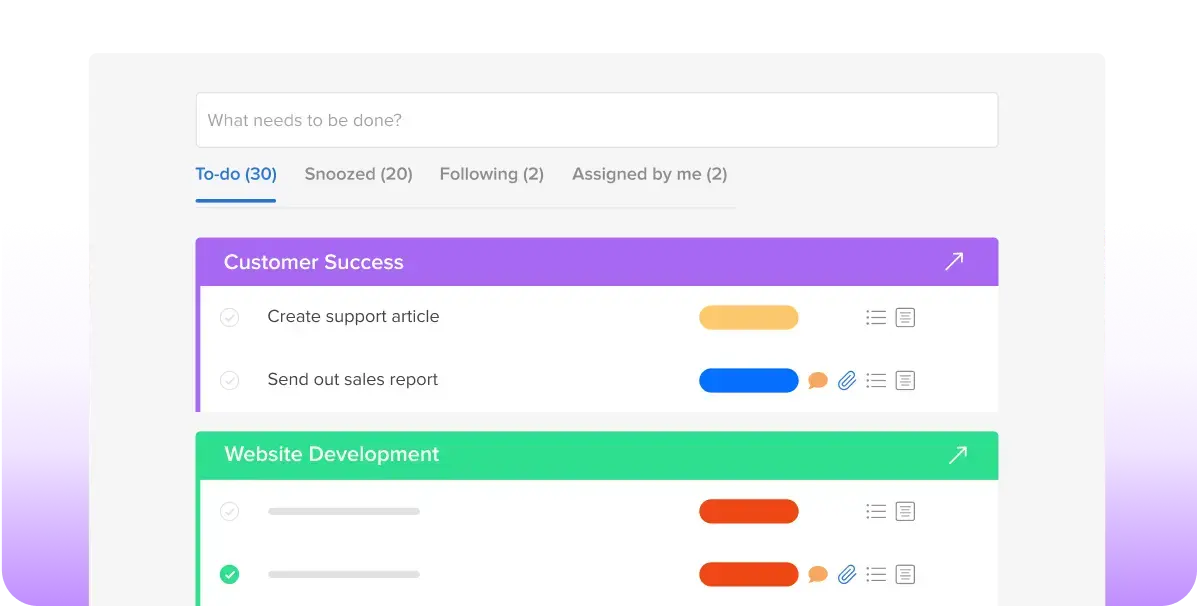Open the notes icon on Send out sales report

click(904, 380)
